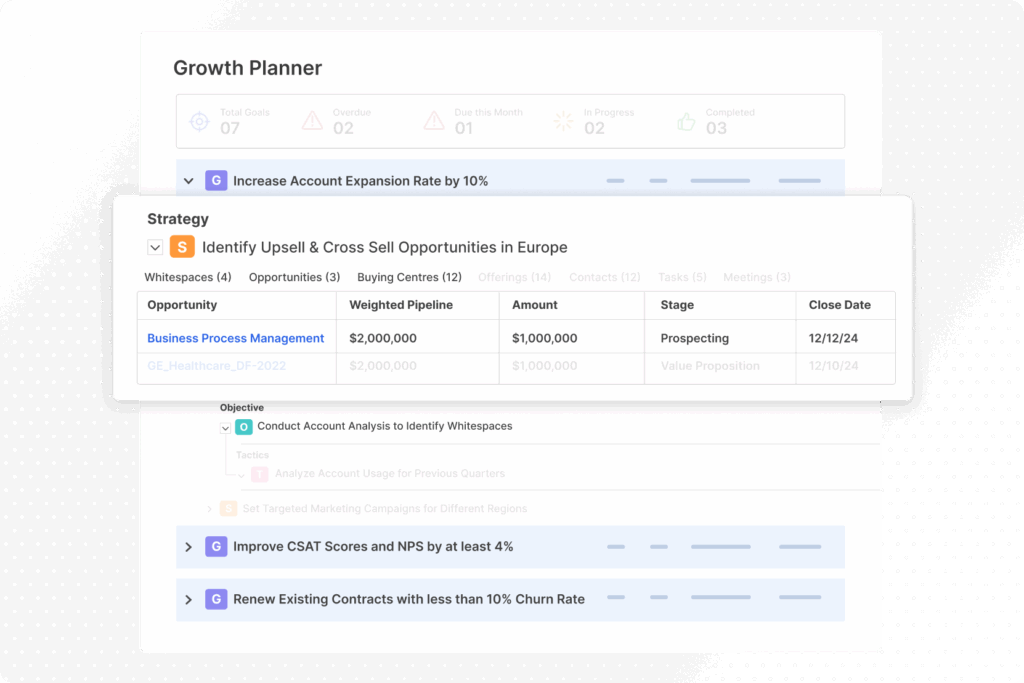Click the Total Goals target icon
Image resolution: width=1024 pixels, height=683 pixels.
199,121
